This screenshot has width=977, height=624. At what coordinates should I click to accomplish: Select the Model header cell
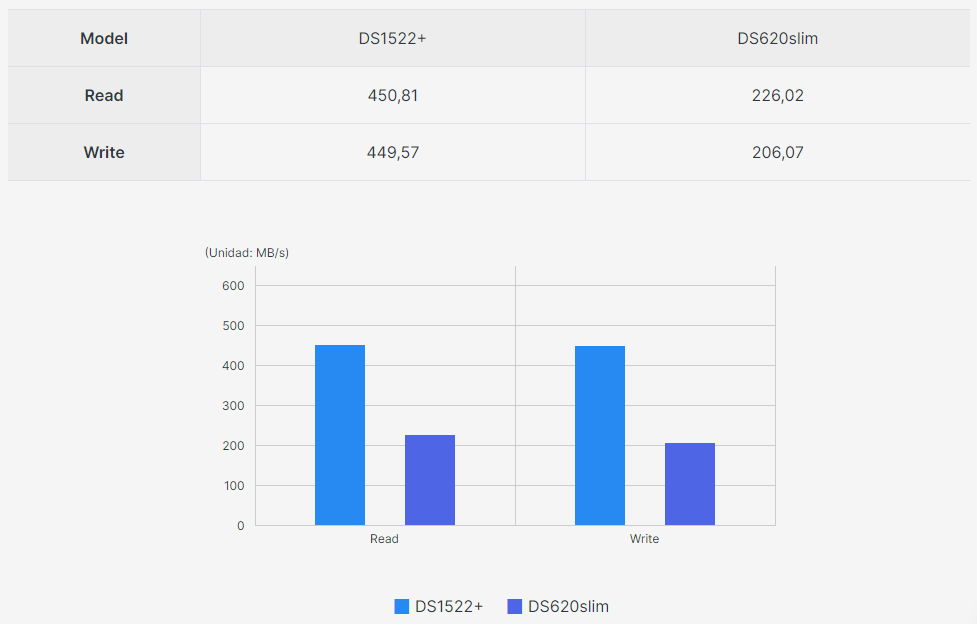coord(104,39)
